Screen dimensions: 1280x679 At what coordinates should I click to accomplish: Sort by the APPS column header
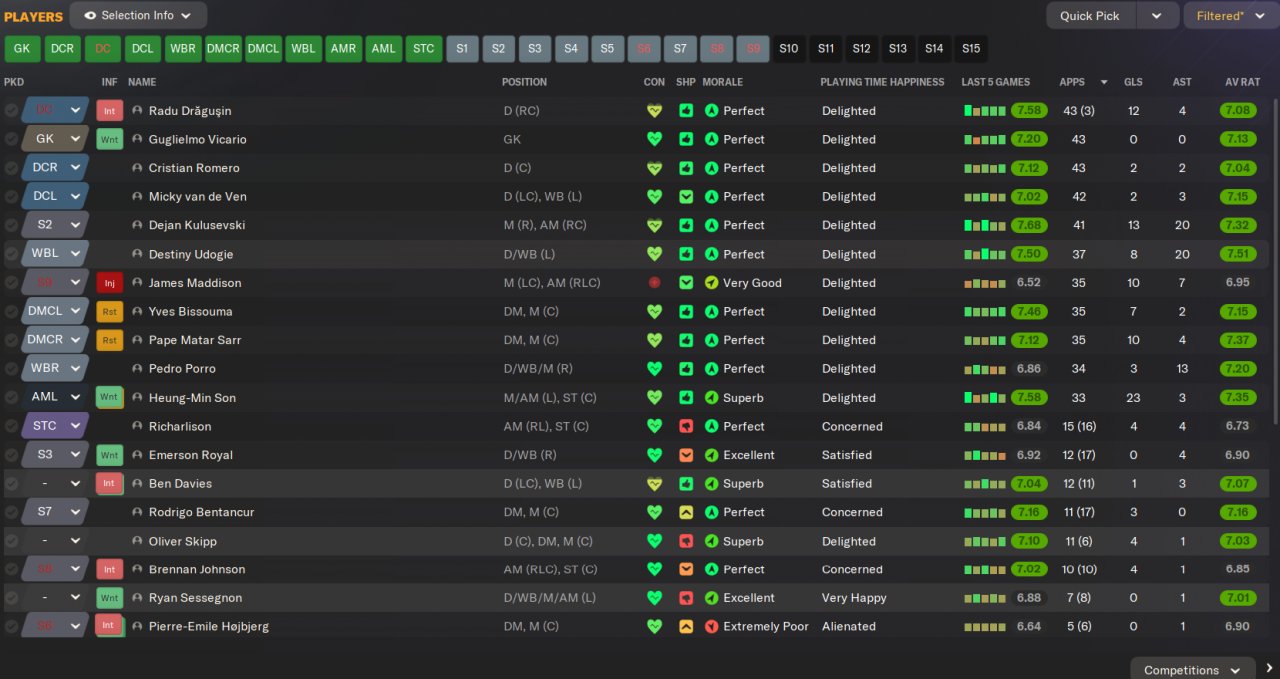click(1072, 82)
